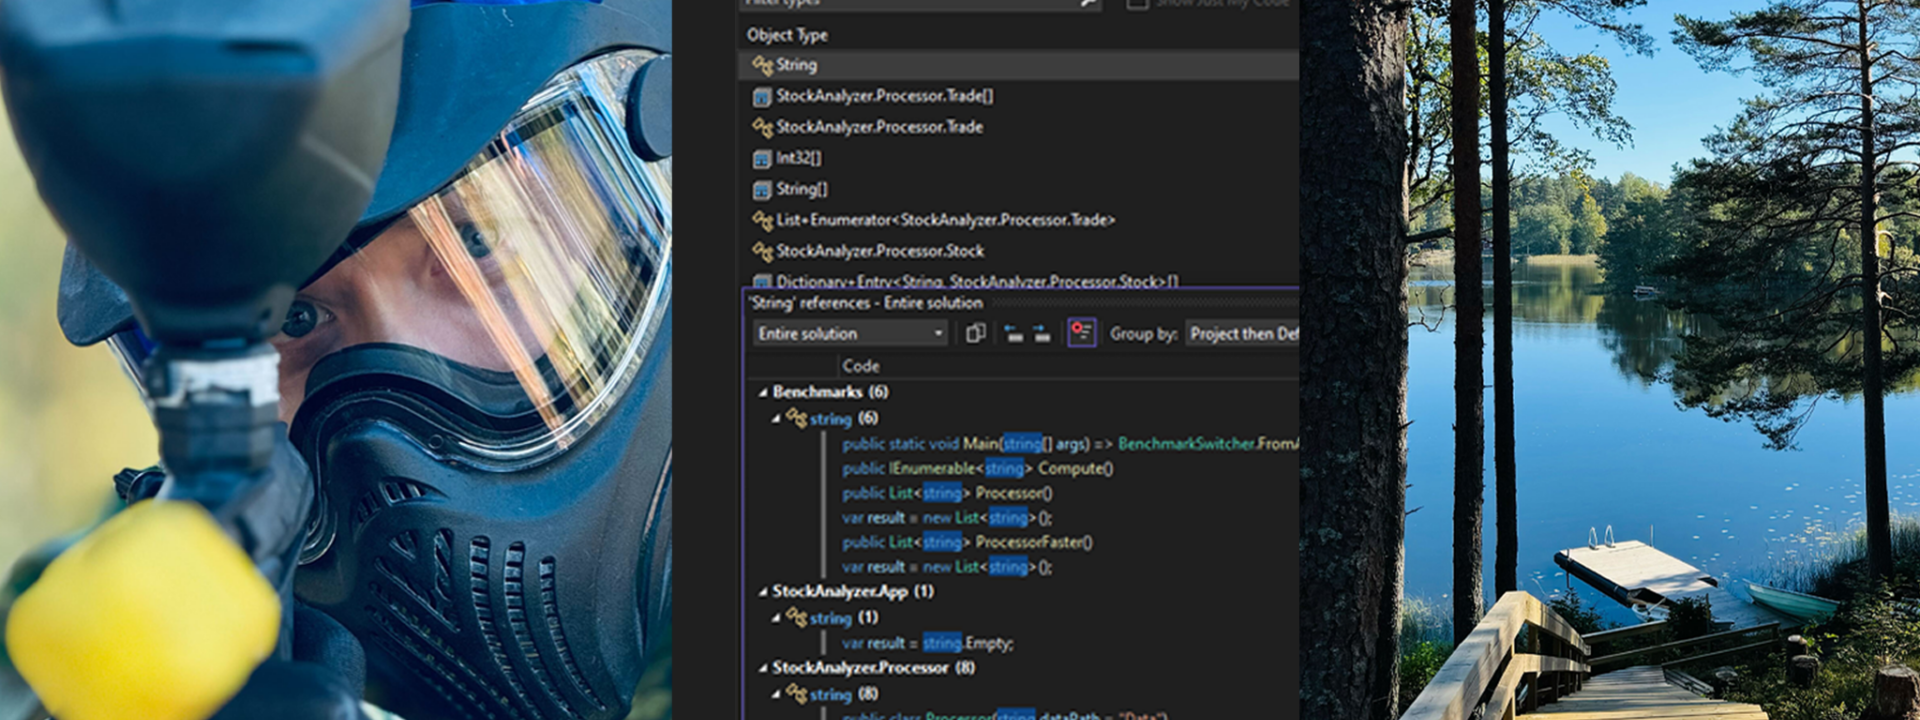This screenshot has width=1920, height=720.
Task: Enable Show Just My Code checkbox
Action: tap(1137, 3)
